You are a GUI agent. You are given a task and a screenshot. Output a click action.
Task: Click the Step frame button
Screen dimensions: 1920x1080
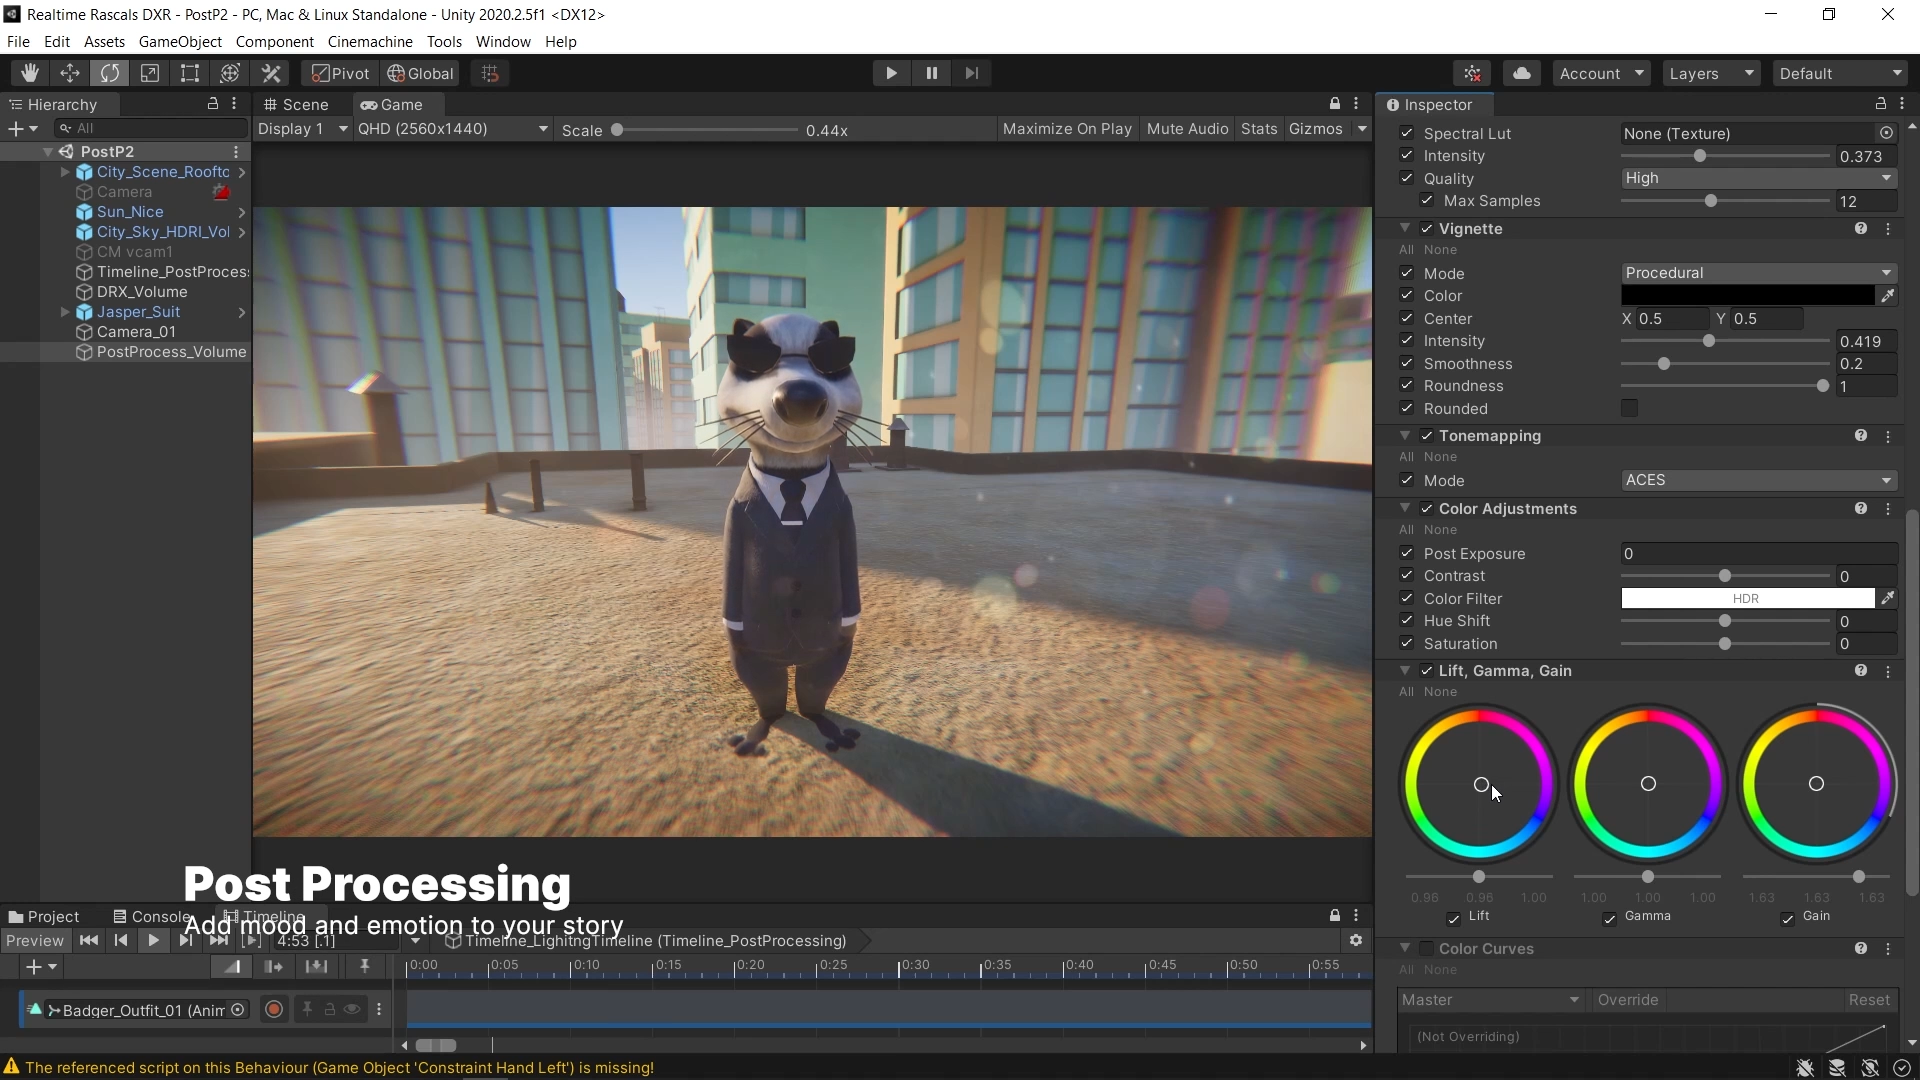(x=971, y=73)
